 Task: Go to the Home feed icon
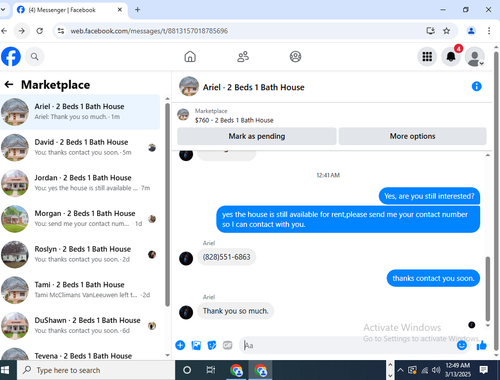pos(190,56)
